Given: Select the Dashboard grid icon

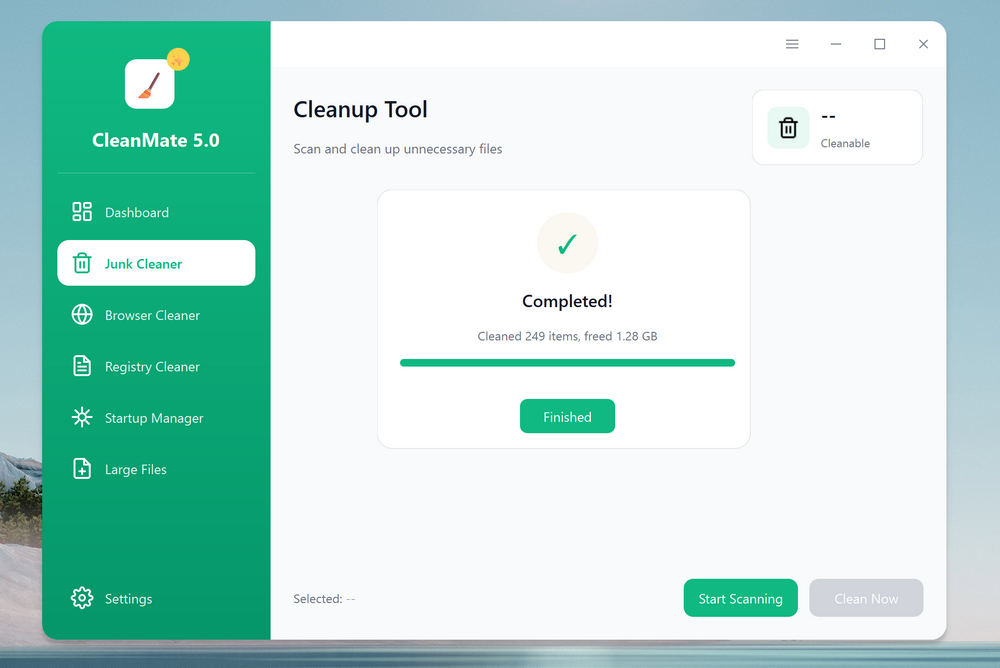Looking at the screenshot, I should 82,212.
